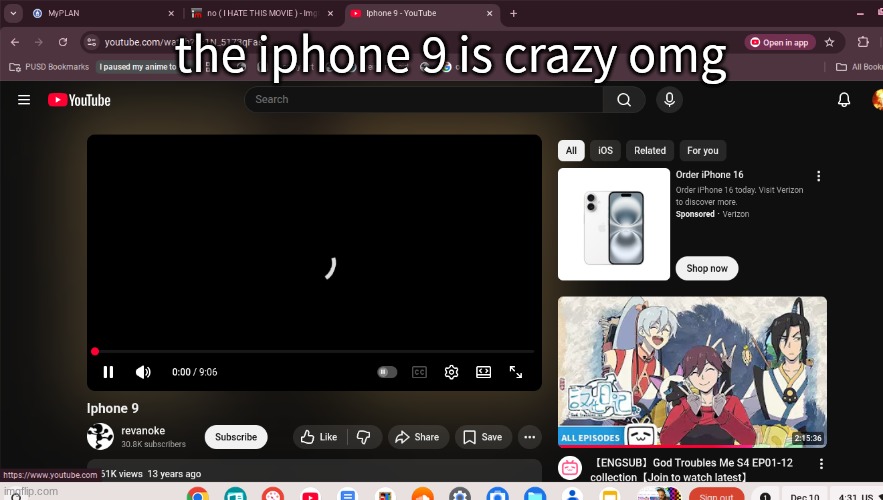Dislike the video with thumbs-down
This screenshot has width=883, height=500.
[x=364, y=437]
